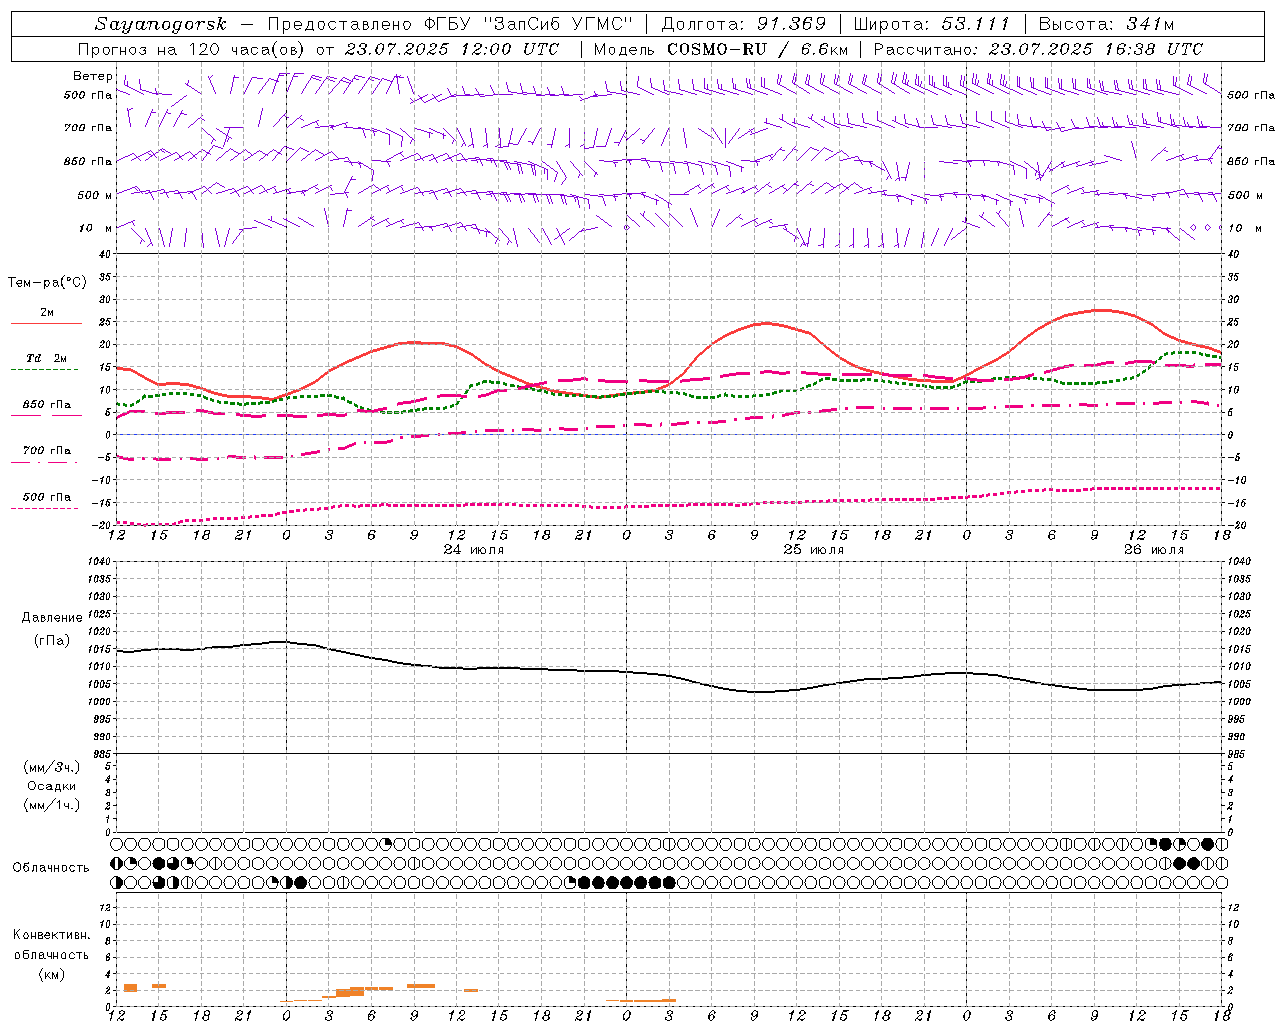1280x1024 pixels.
Task: Select the 'Предоставлено ФГБУ ЗапСиб УГМС' provider text
Action: pyautogui.click(x=451, y=24)
